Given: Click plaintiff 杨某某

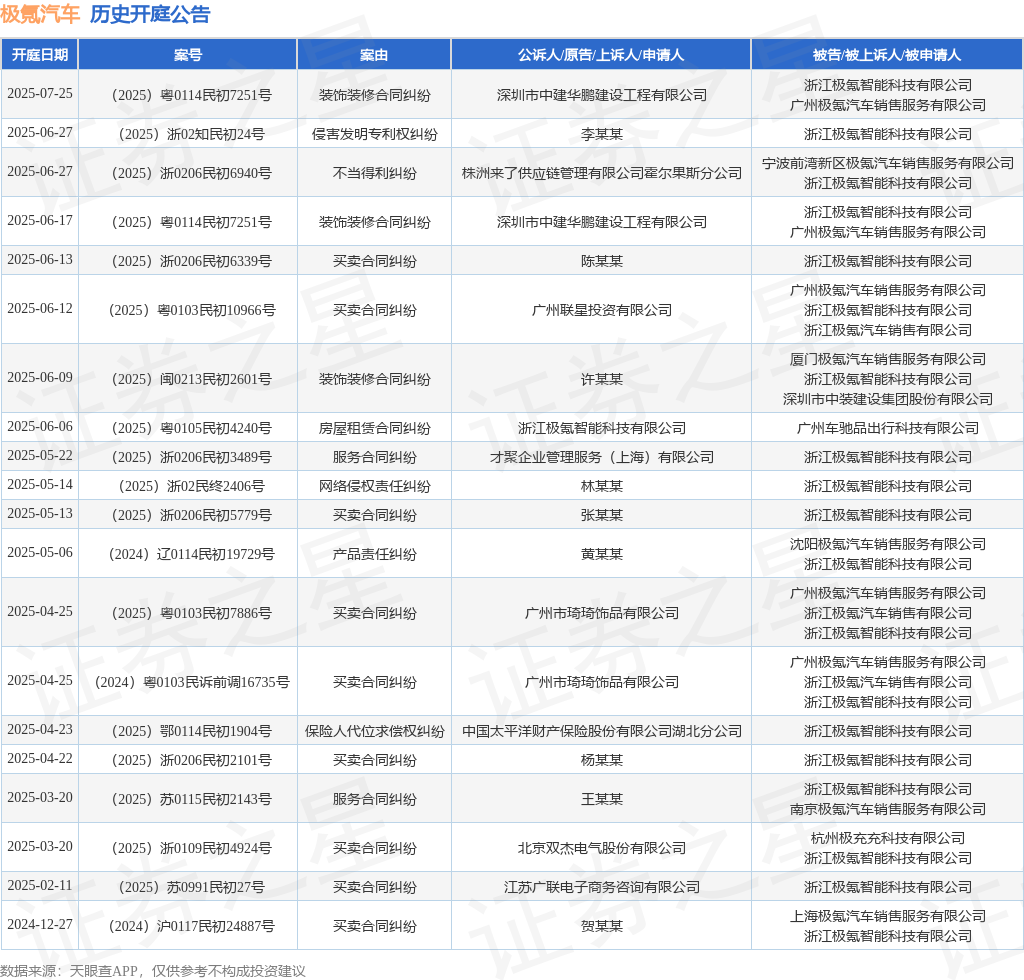Looking at the screenshot, I should click(601, 760).
